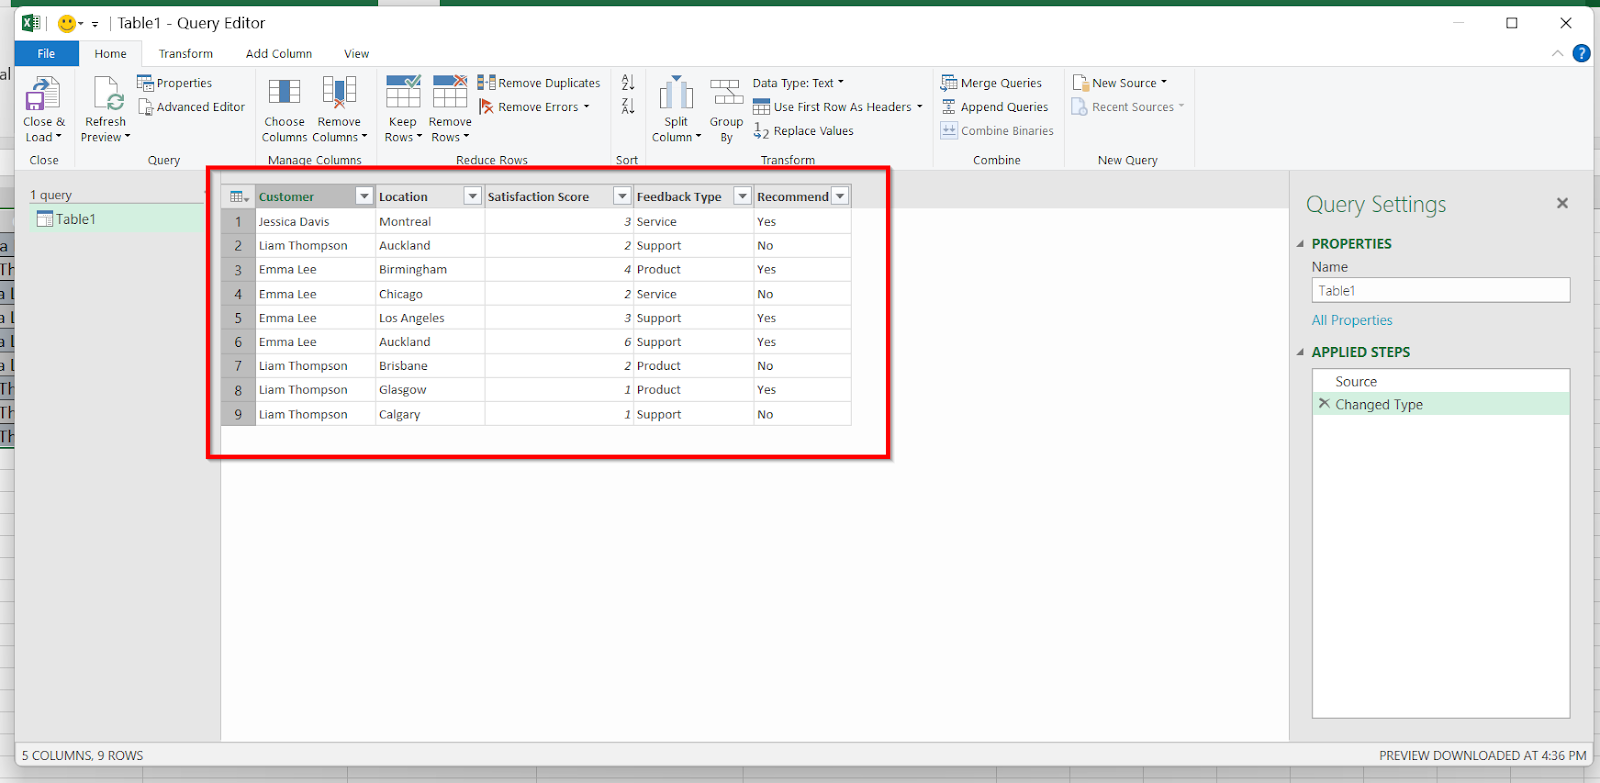Open the Location column filter dropdown
Screen dimensions: 1600x783
point(473,197)
